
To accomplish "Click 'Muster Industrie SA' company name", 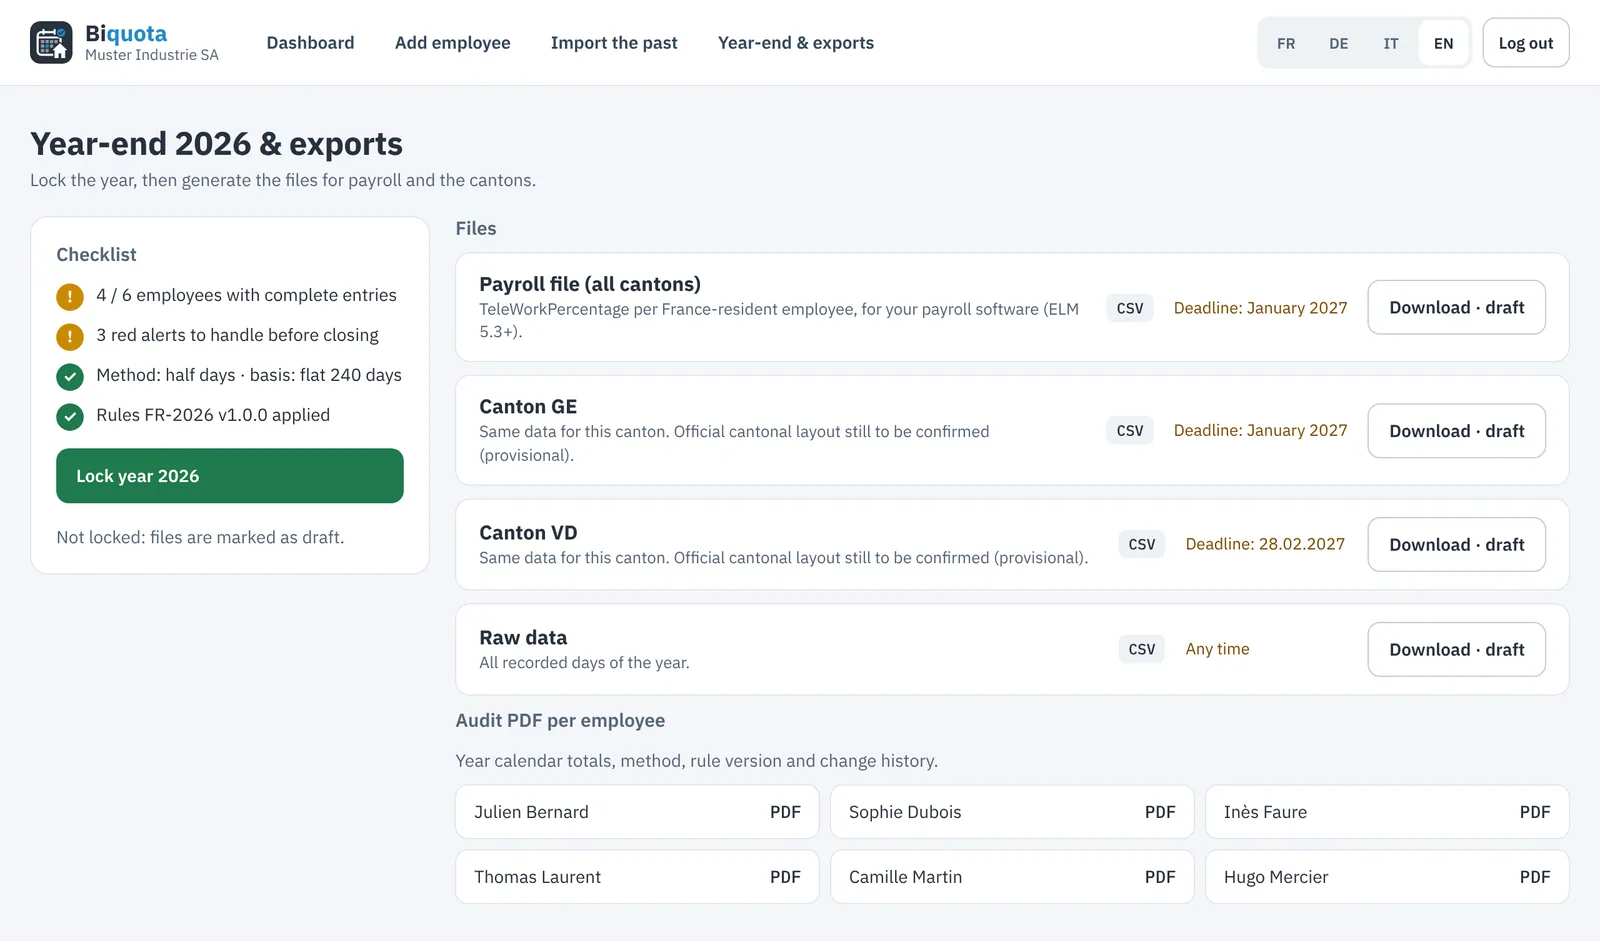I will tap(152, 55).
